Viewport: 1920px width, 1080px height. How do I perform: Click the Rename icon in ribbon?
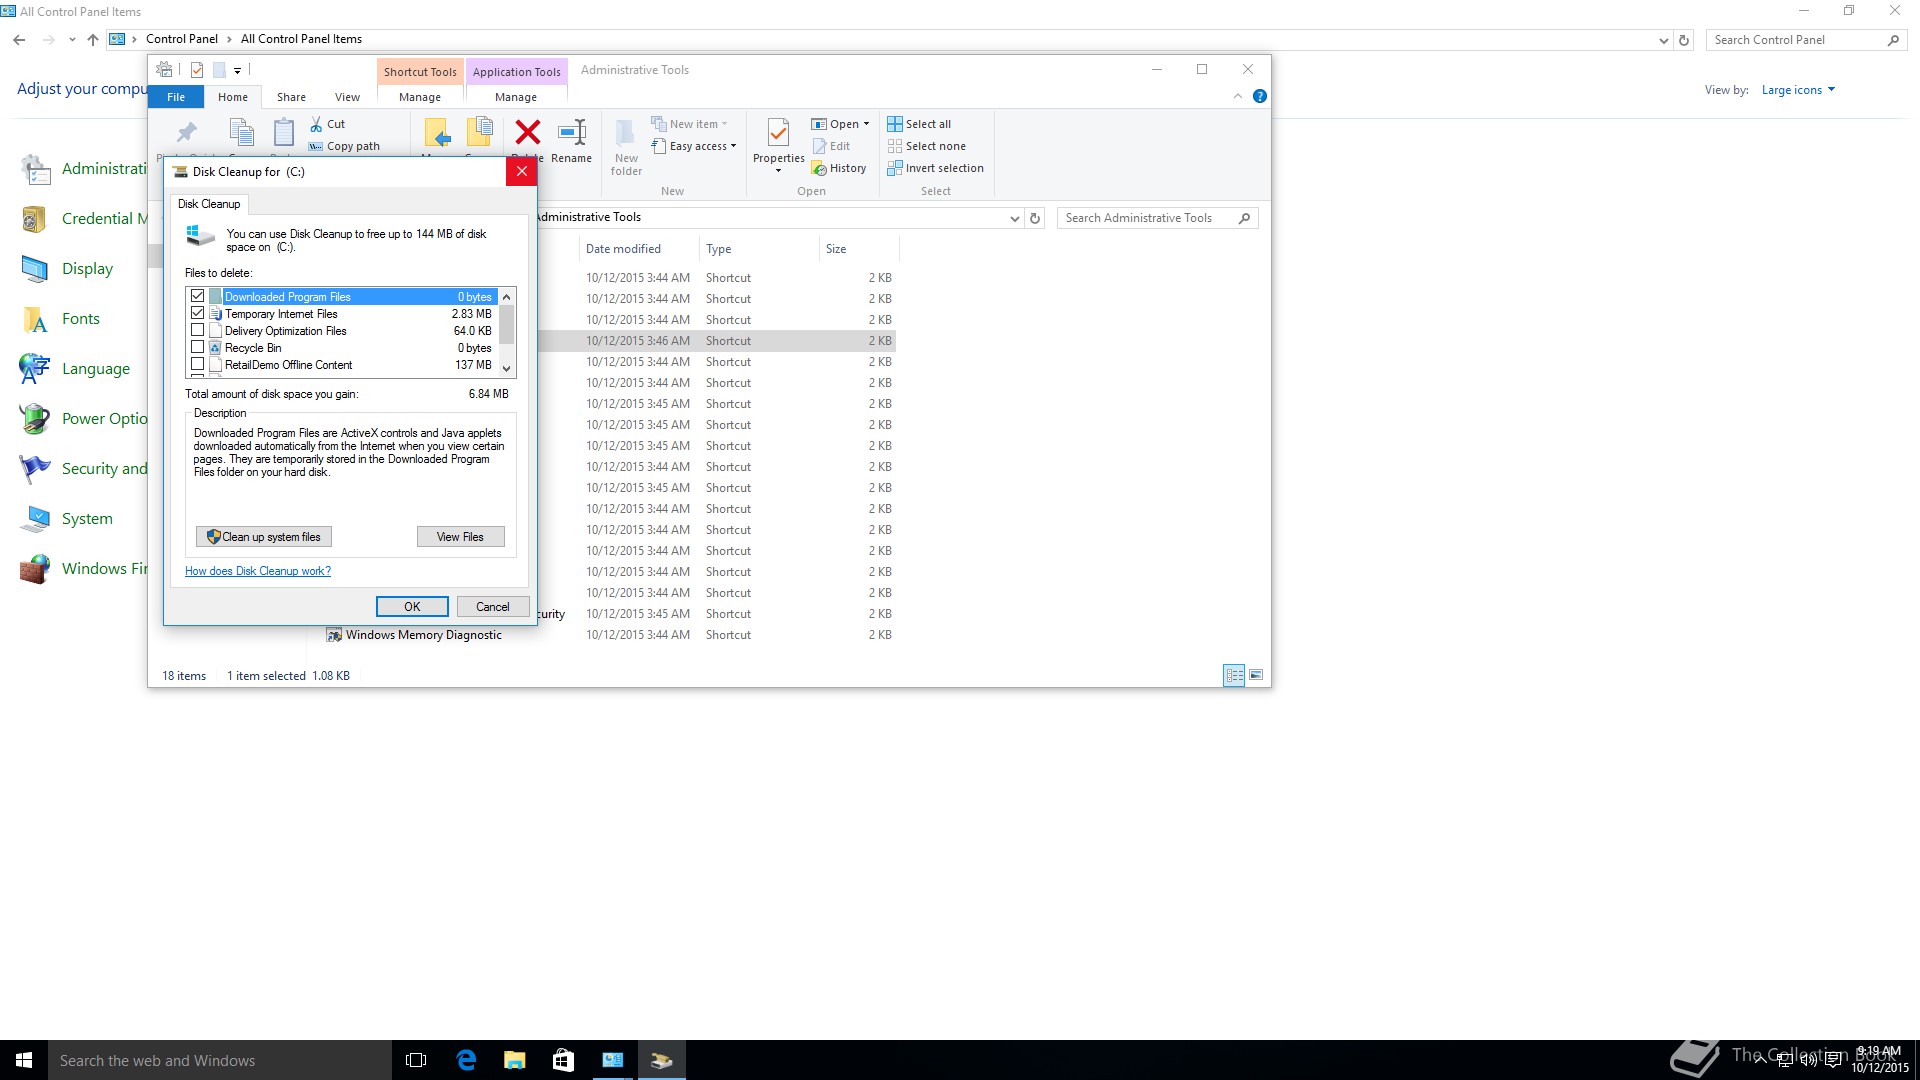click(571, 132)
